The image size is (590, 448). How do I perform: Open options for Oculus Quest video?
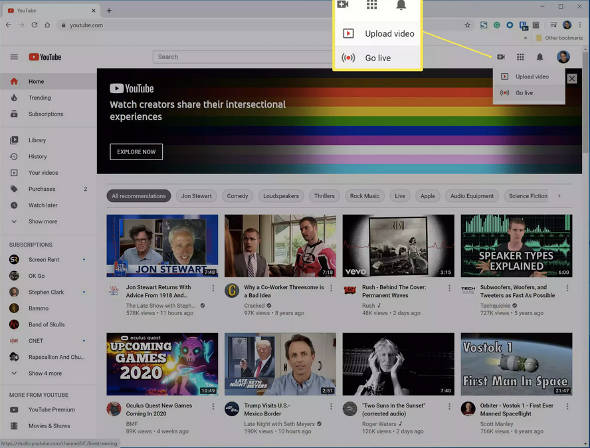(x=213, y=406)
